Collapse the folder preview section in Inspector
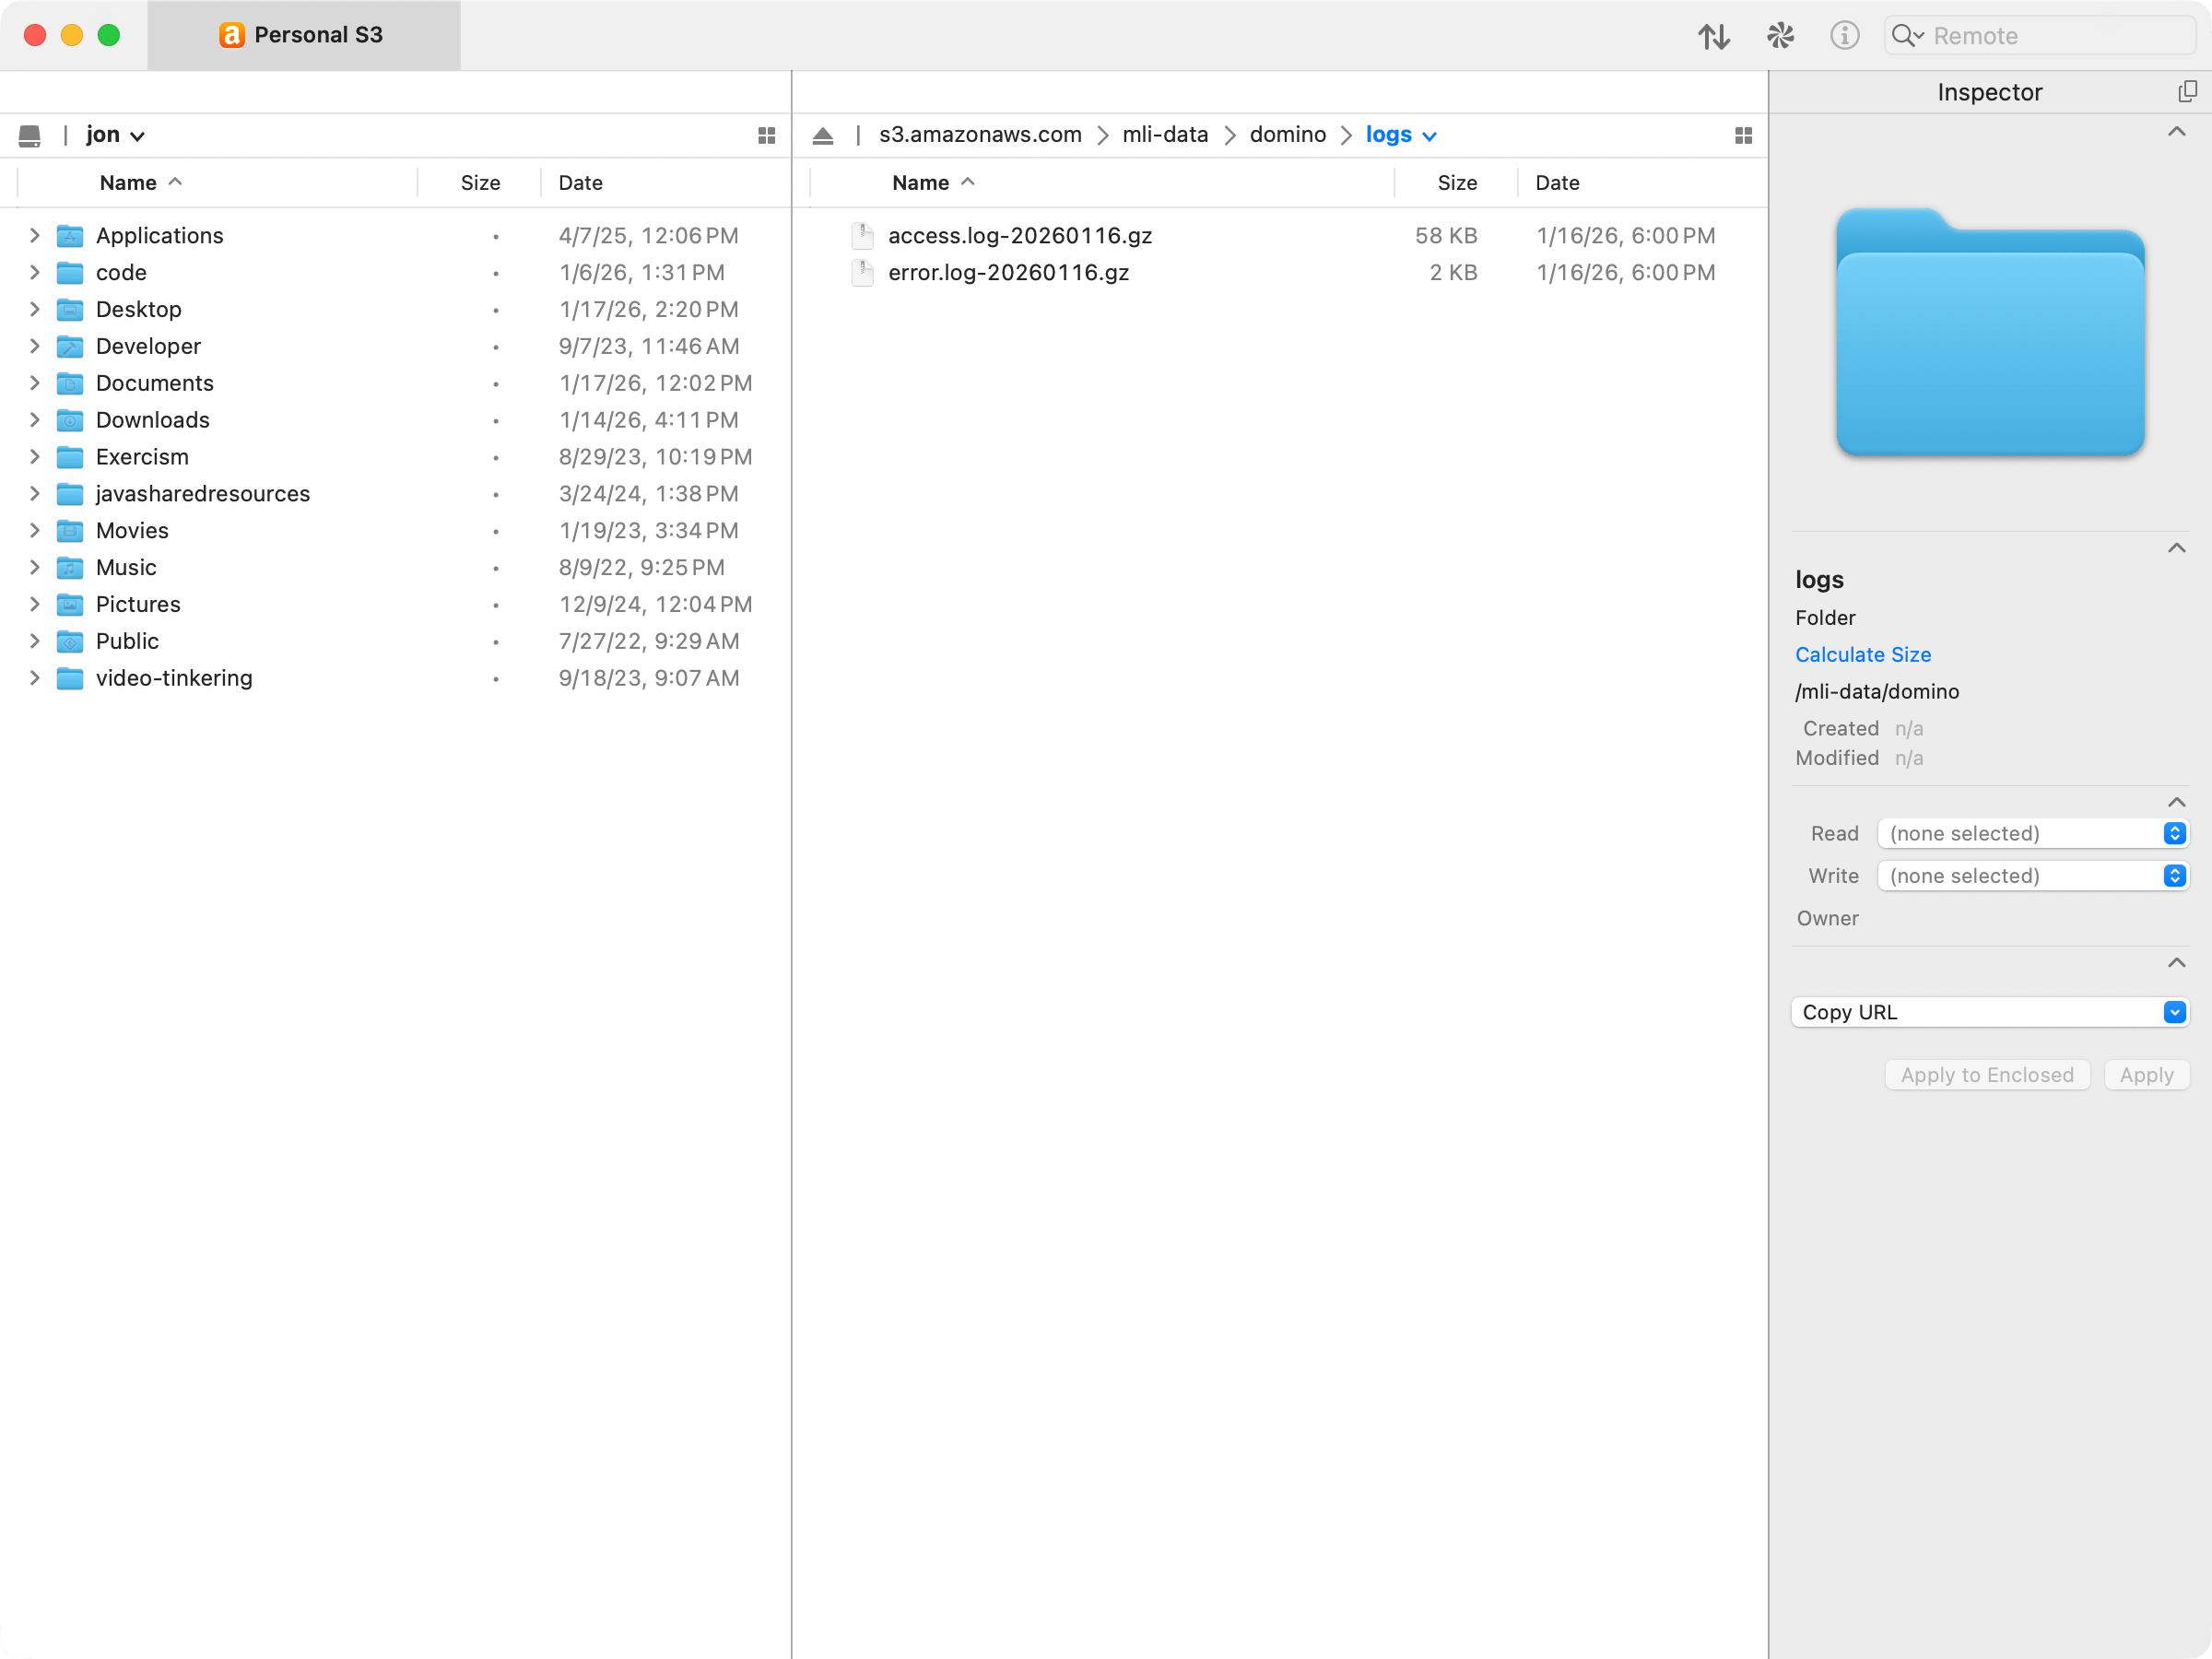This screenshot has height=1659, width=2212. [x=2176, y=132]
